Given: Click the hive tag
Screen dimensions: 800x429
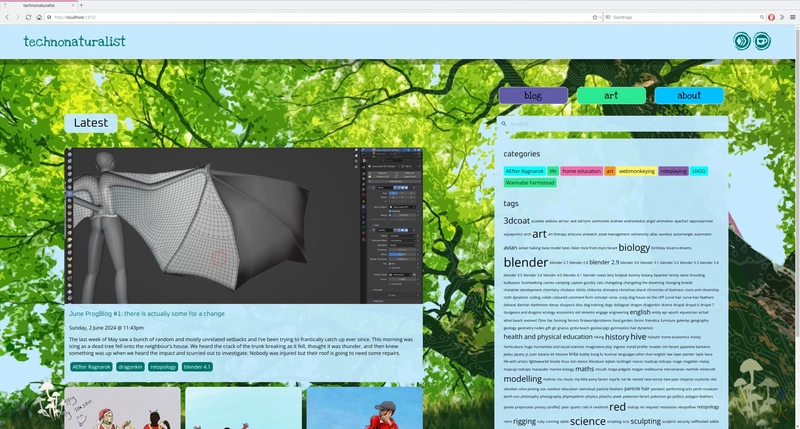Looking at the screenshot, I should 638,337.
